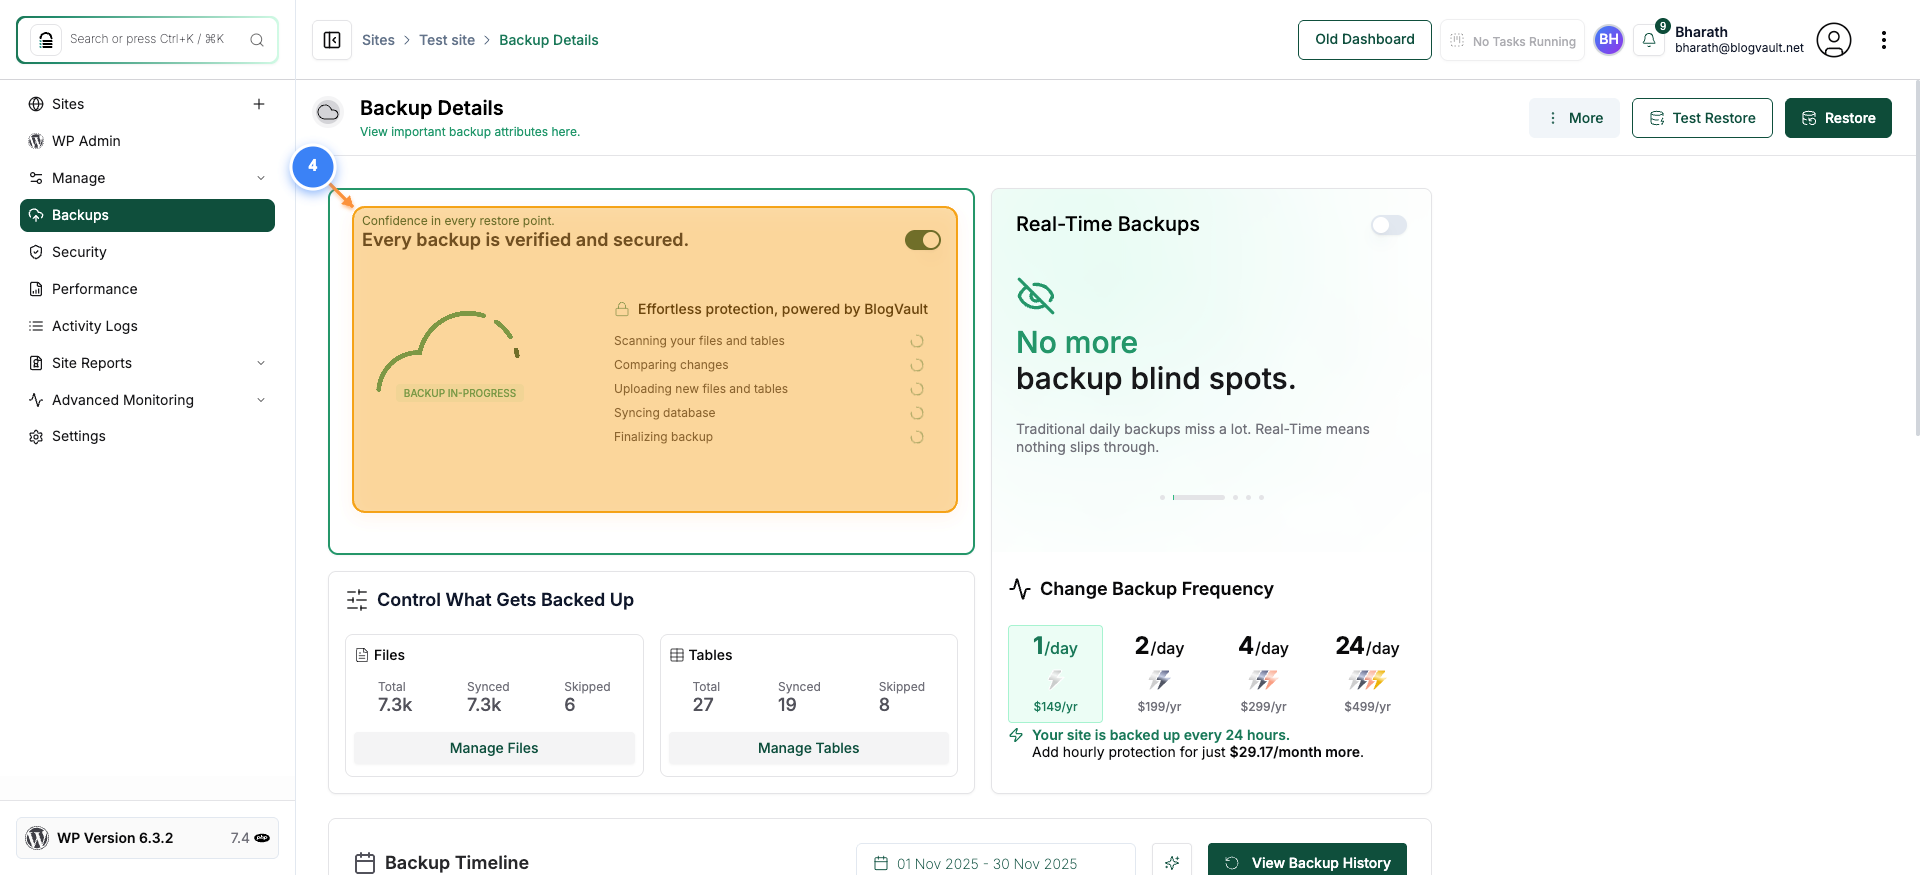Click the cloud icon beside Backup Details
The width and height of the screenshot is (1920, 875).
(328, 112)
